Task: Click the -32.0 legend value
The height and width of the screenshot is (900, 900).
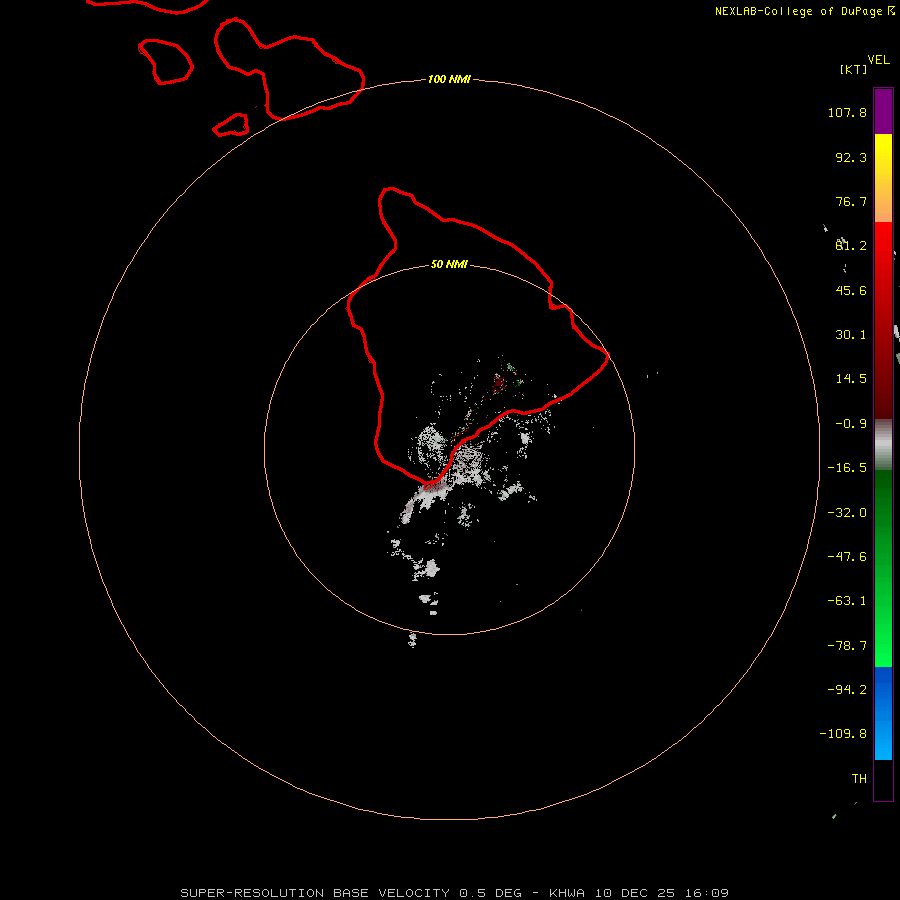Action: pyautogui.click(x=847, y=513)
